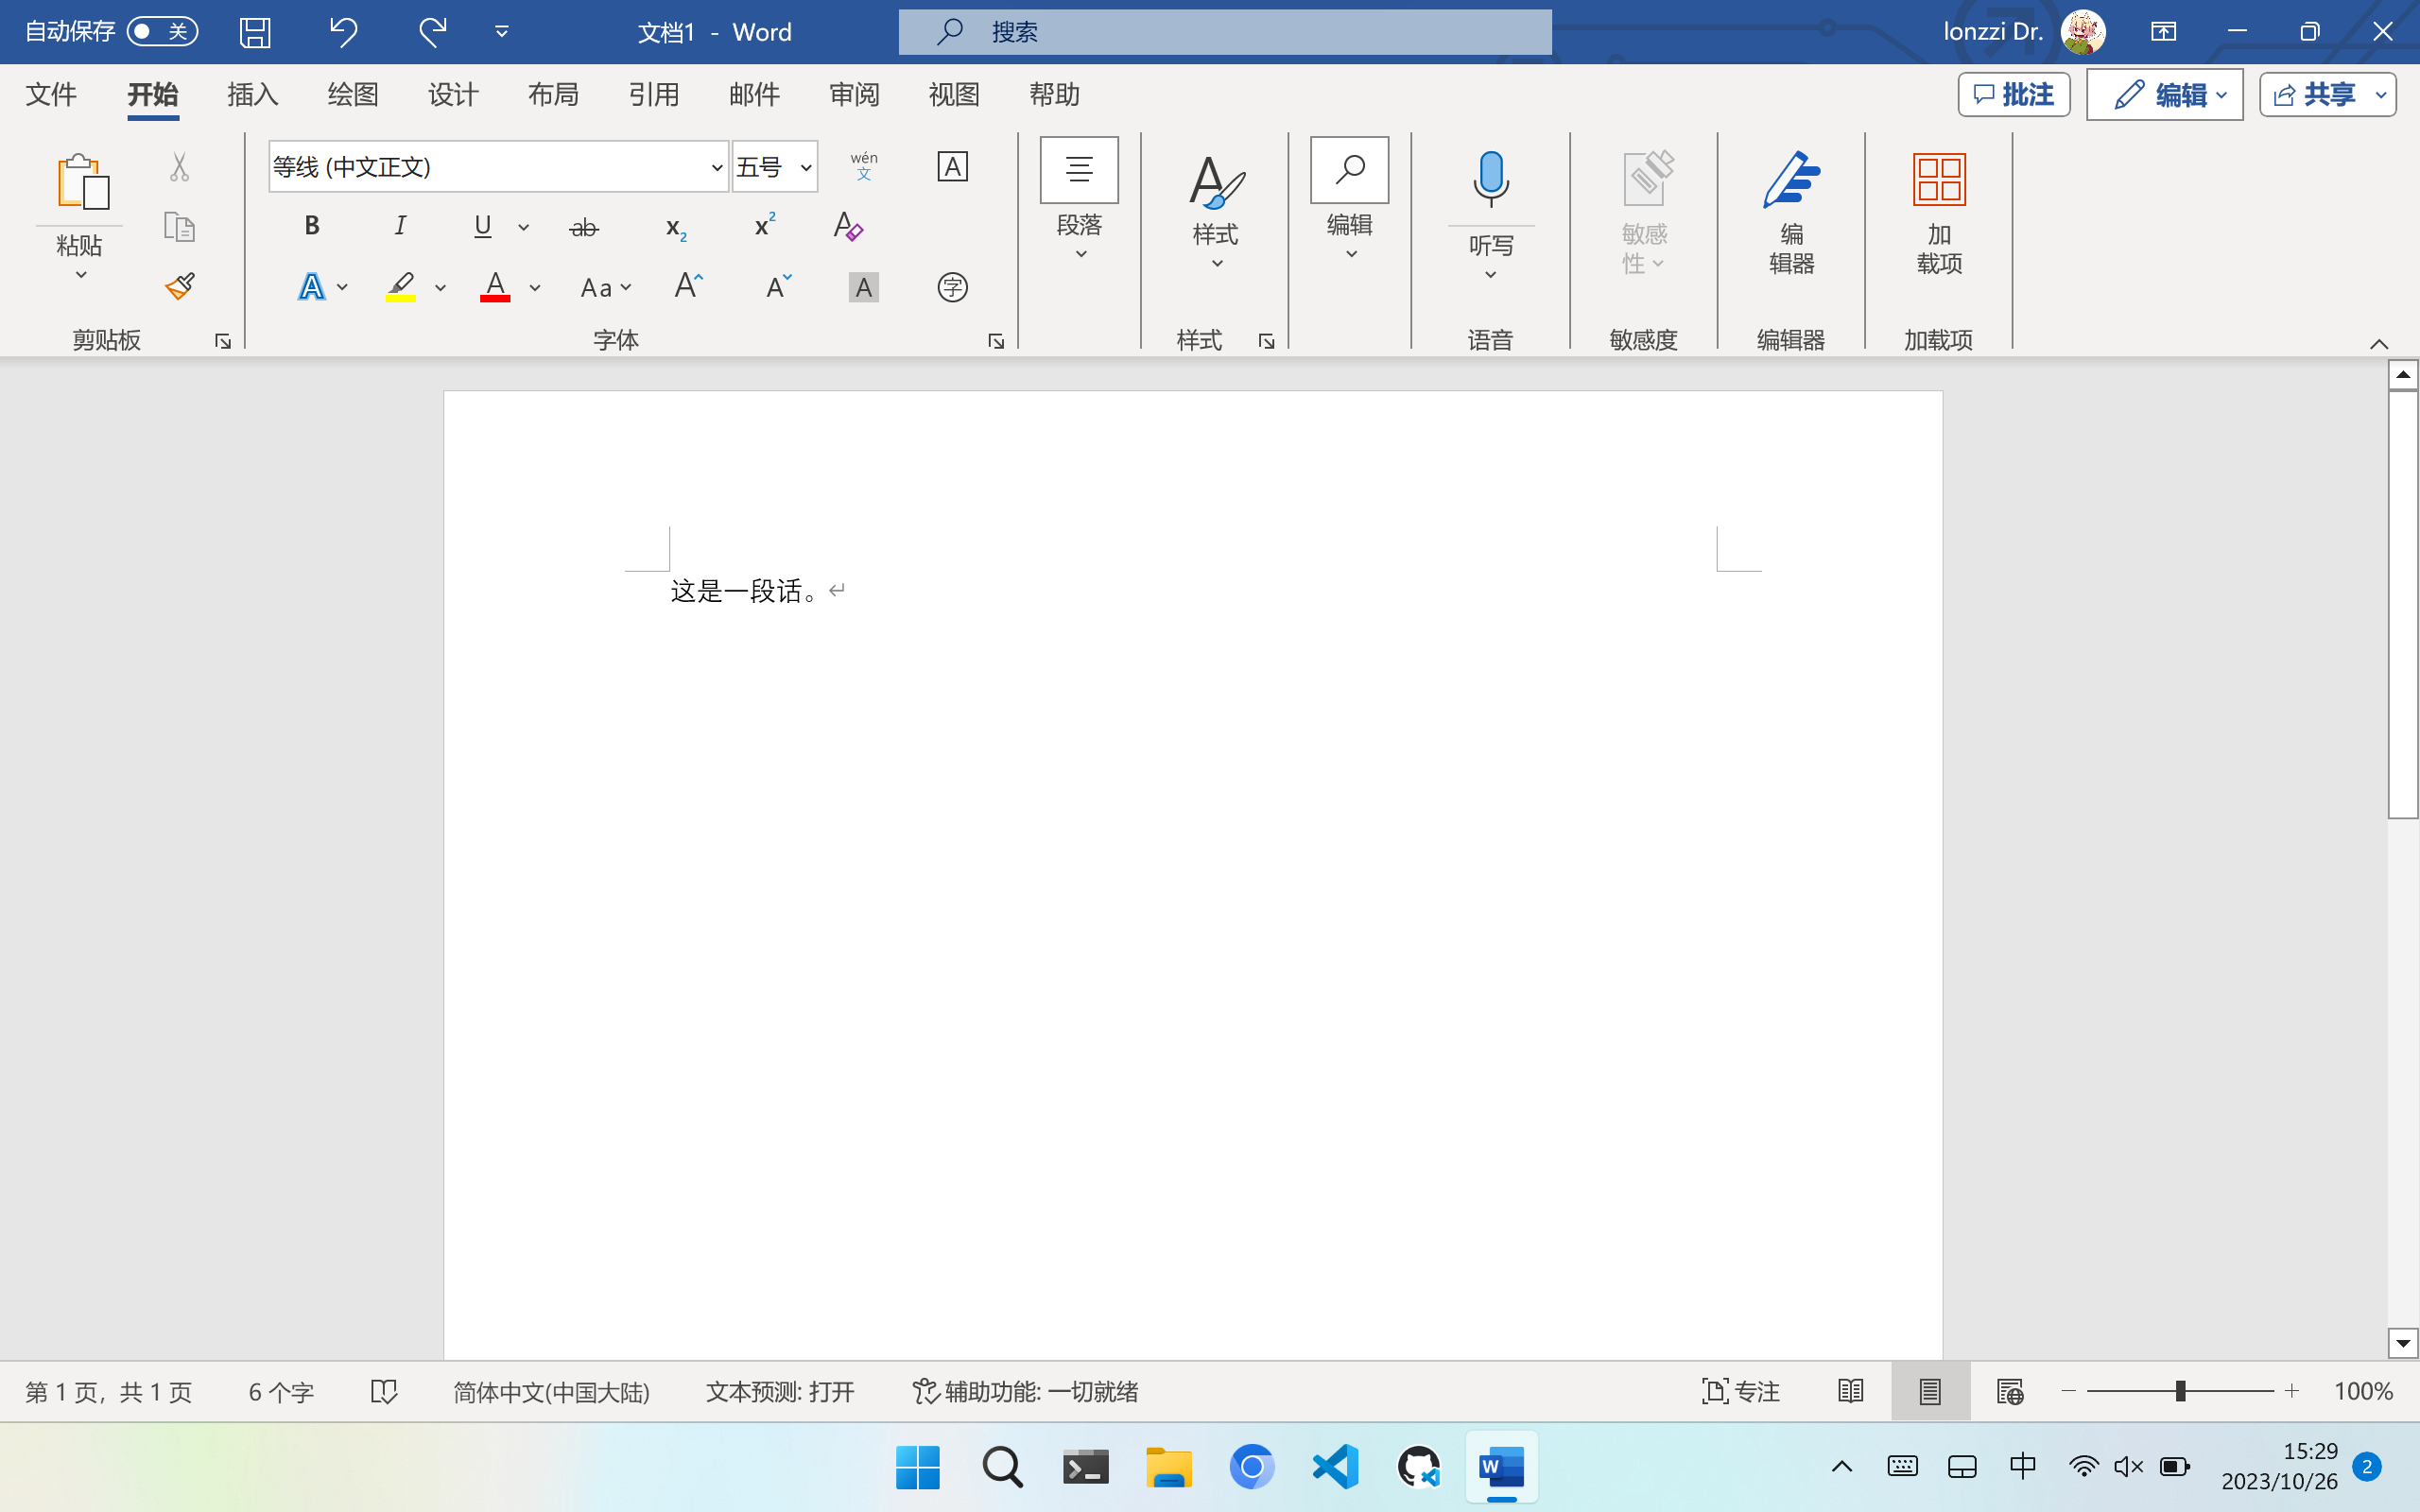Open Clipboard pane launcher
This screenshot has height=1512, width=2420.
(x=223, y=341)
